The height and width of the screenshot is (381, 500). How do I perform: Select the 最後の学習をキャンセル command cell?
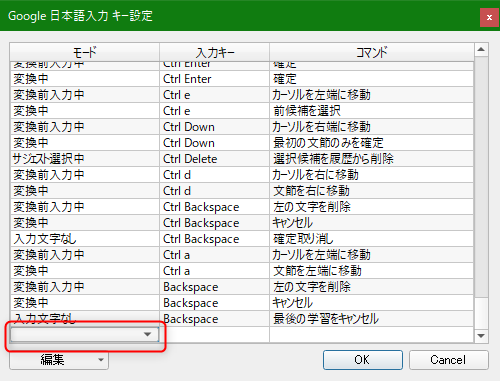pos(371,319)
